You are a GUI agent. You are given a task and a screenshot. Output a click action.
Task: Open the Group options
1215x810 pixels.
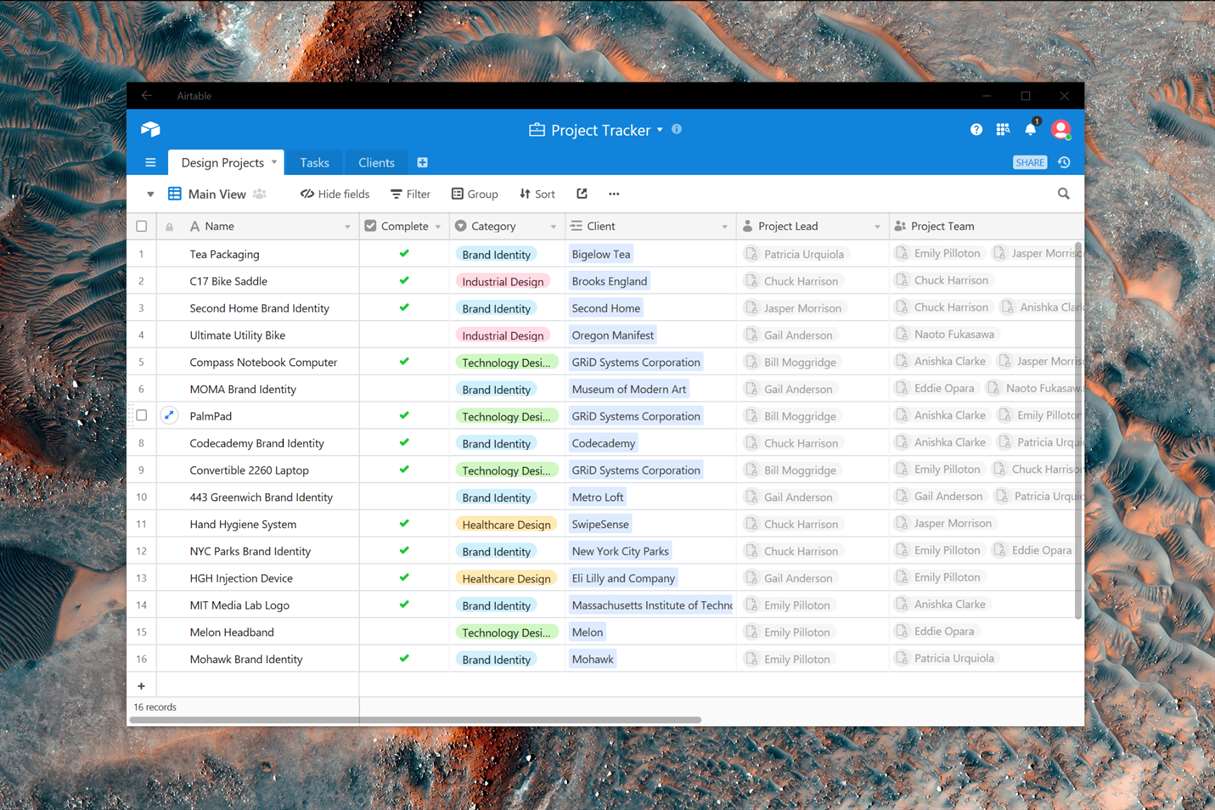(474, 194)
